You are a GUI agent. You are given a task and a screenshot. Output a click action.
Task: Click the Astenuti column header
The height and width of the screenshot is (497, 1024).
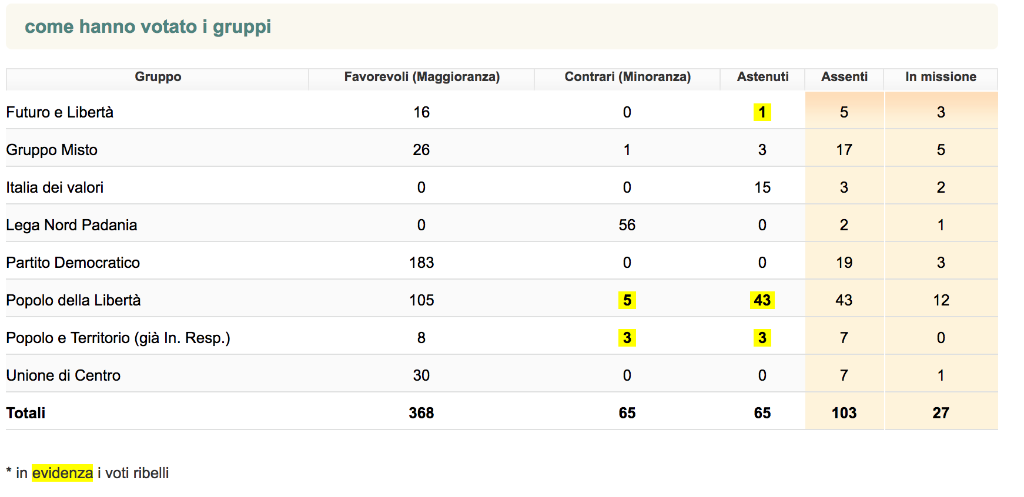pos(762,77)
